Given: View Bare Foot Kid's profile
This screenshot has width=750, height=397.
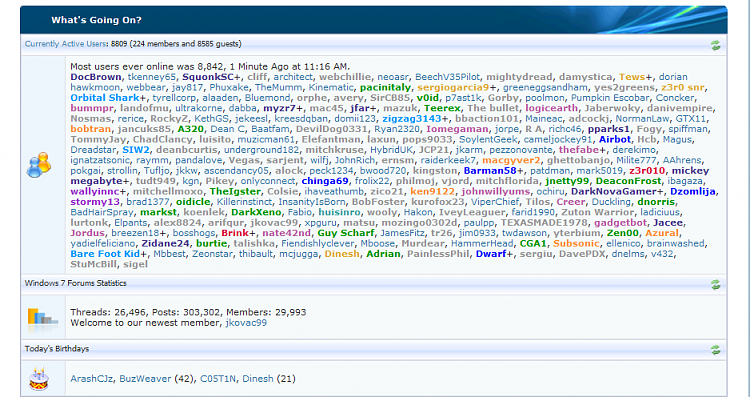Looking at the screenshot, I should (105, 254).
